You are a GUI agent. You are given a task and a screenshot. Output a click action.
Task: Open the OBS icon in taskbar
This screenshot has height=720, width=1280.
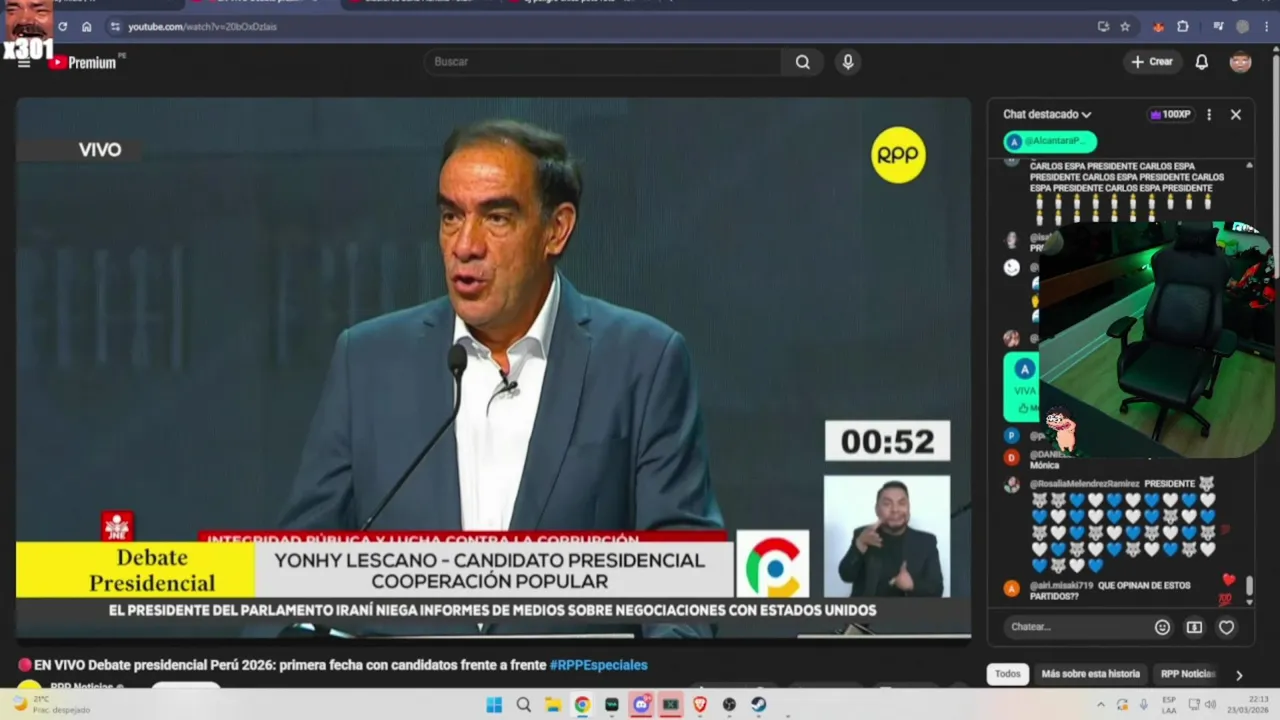[x=729, y=705]
